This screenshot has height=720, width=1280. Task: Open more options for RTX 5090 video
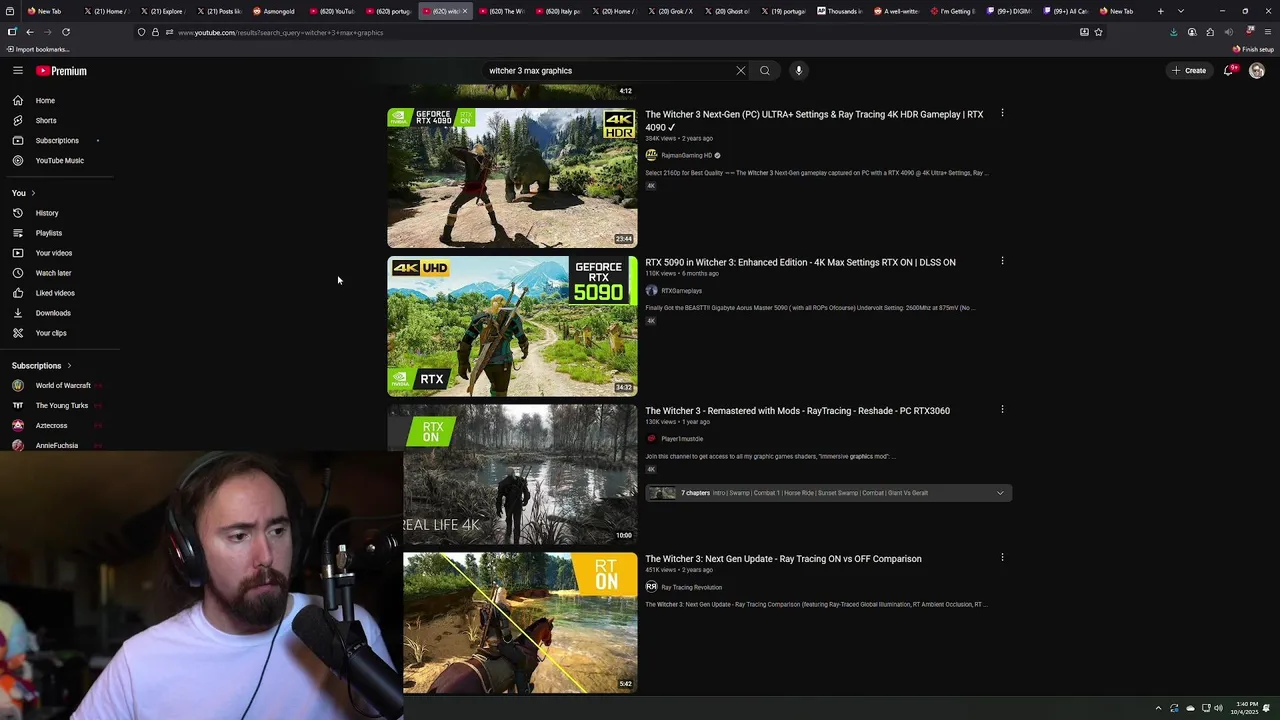coord(1002,261)
